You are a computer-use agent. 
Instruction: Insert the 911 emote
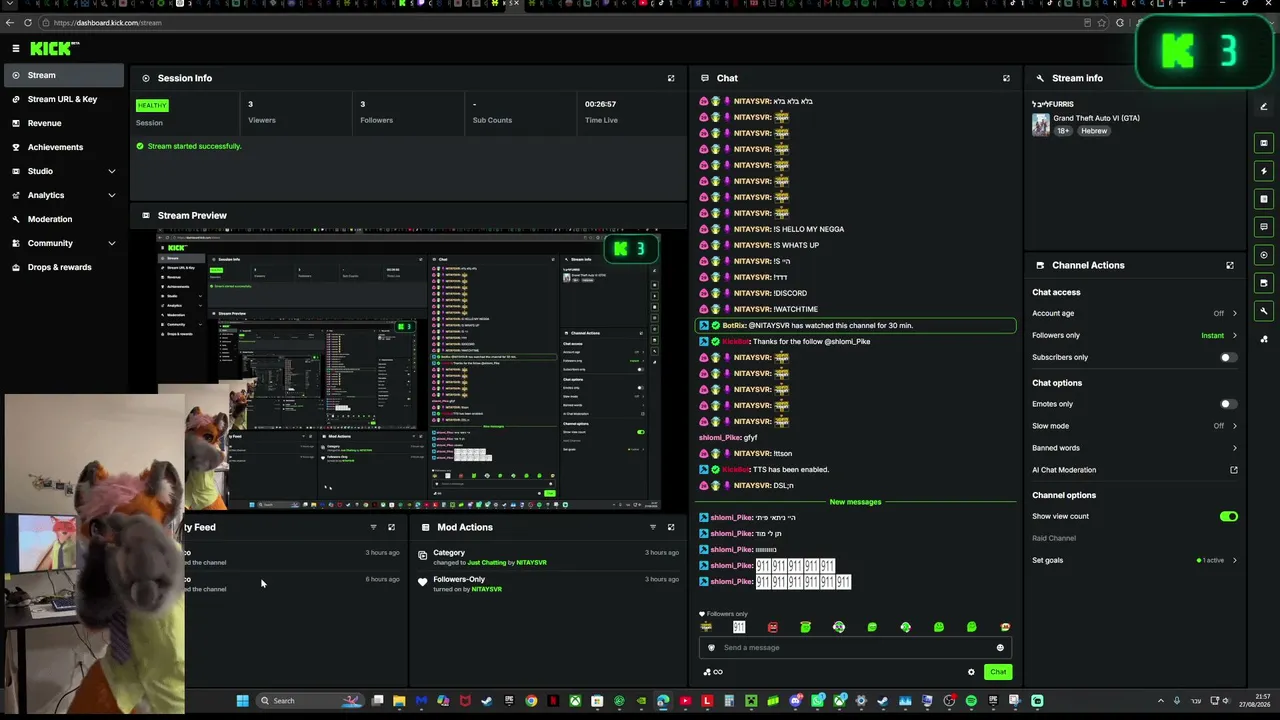point(739,627)
